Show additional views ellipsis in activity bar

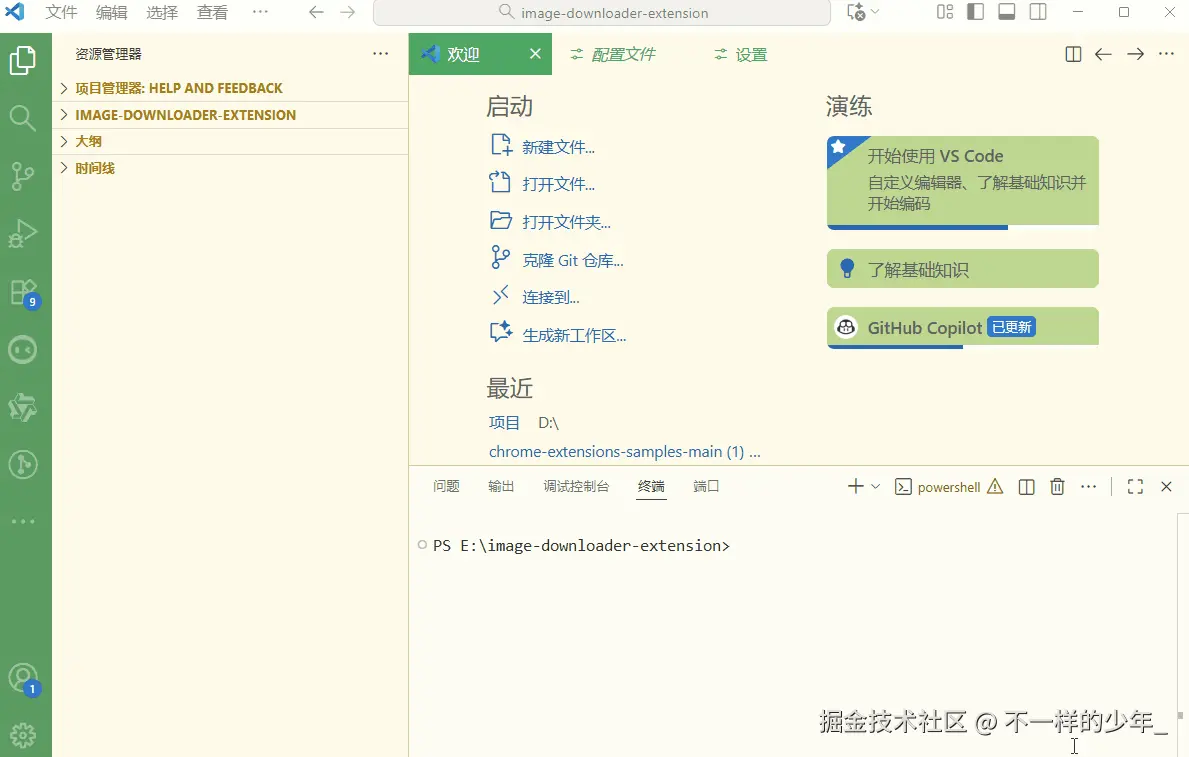click(23, 522)
